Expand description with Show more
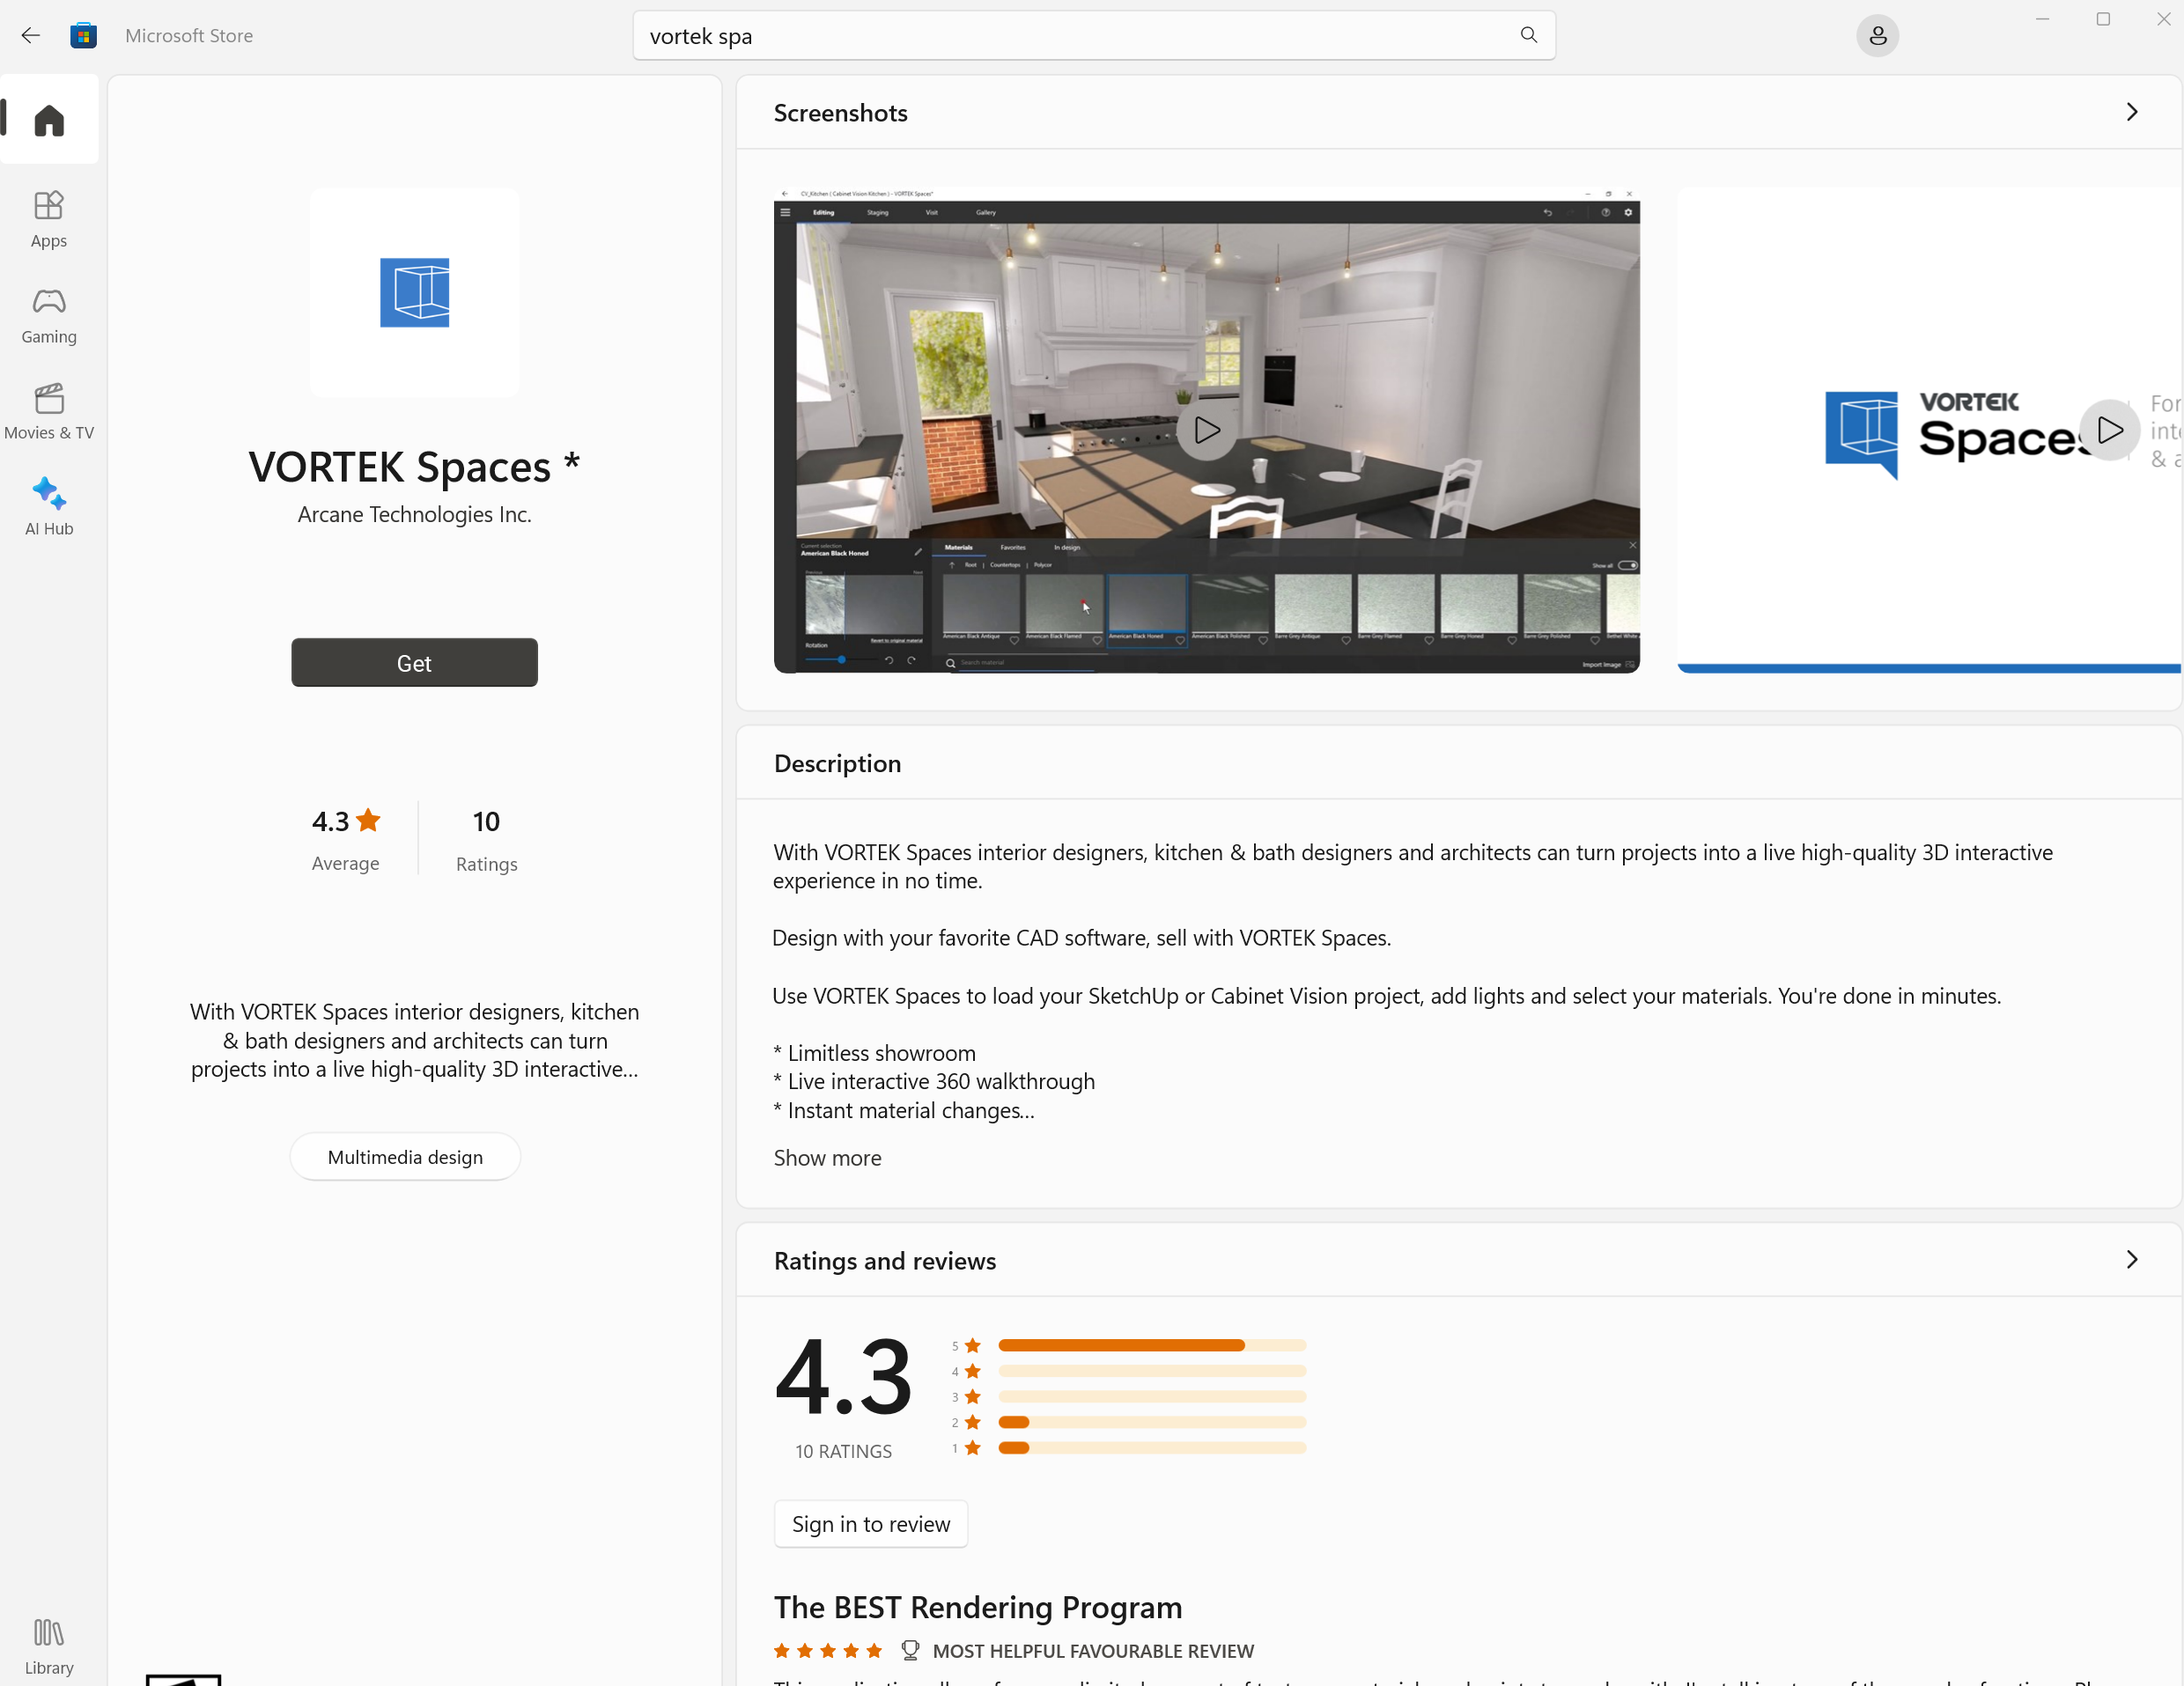The width and height of the screenshot is (2184, 1686). (827, 1157)
